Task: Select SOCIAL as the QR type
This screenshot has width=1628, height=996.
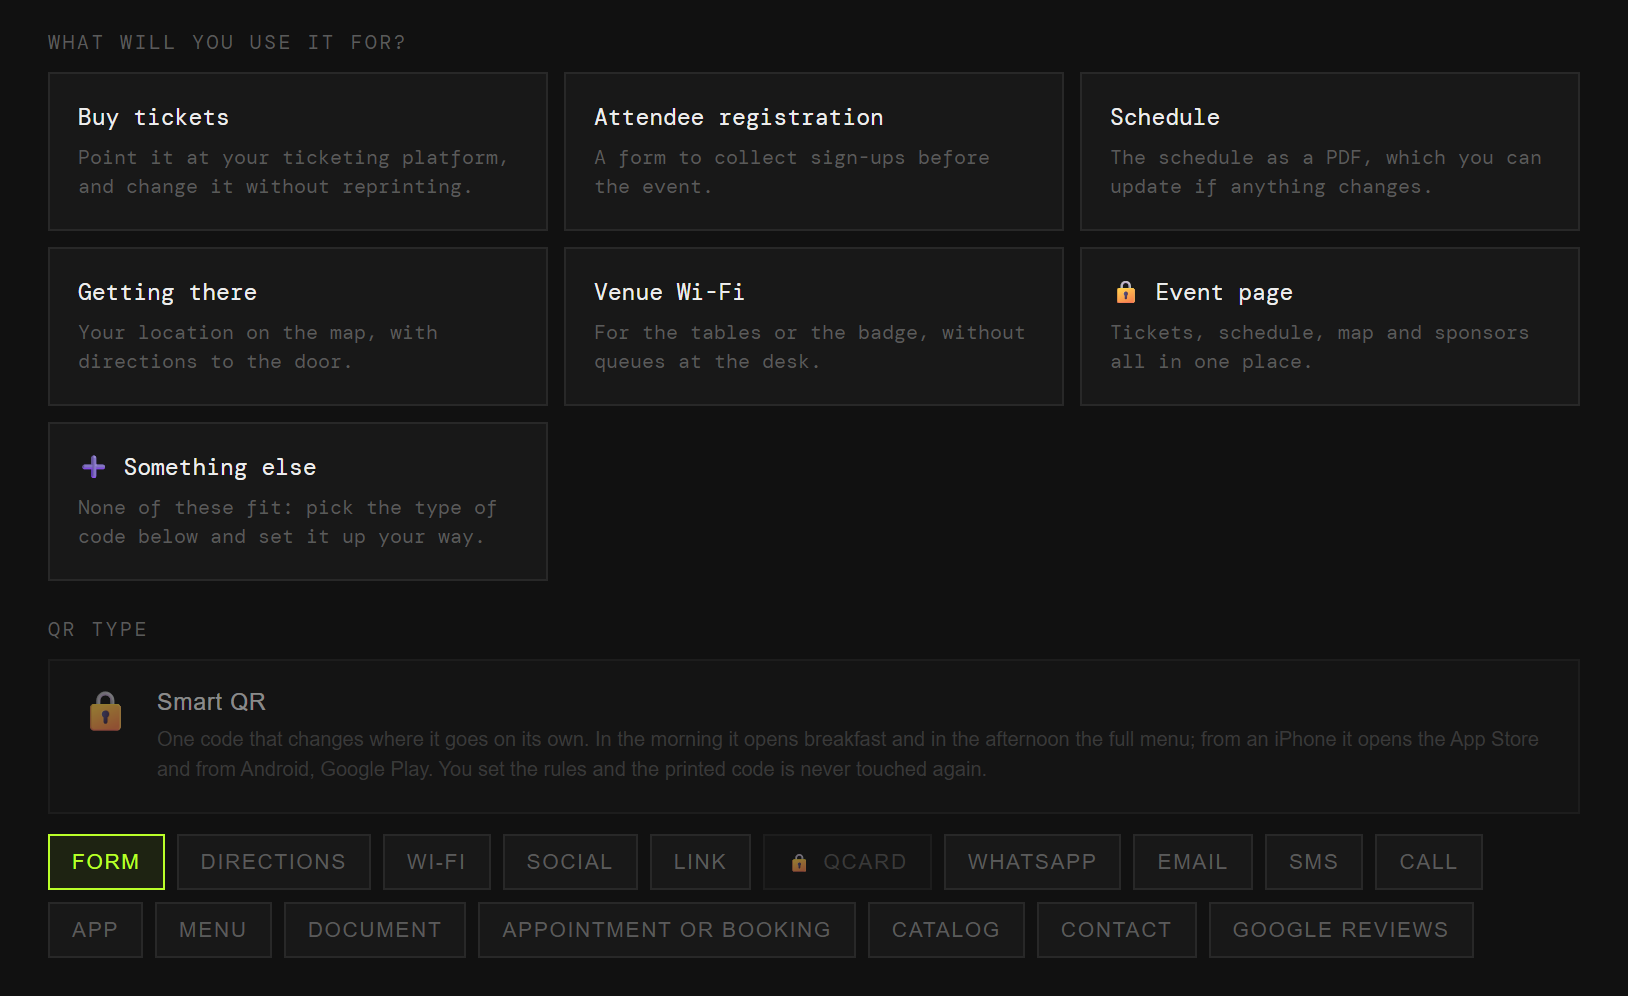Action: pos(570,862)
